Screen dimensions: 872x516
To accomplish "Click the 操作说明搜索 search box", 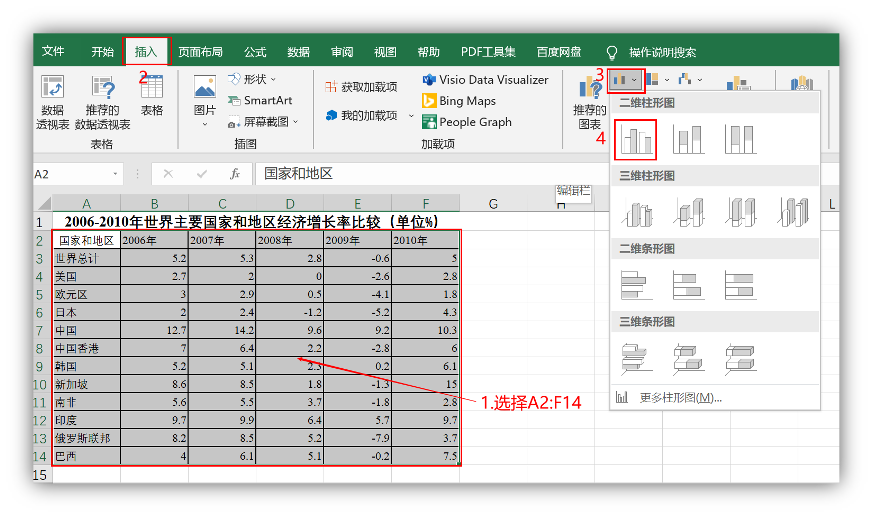I will point(662,52).
